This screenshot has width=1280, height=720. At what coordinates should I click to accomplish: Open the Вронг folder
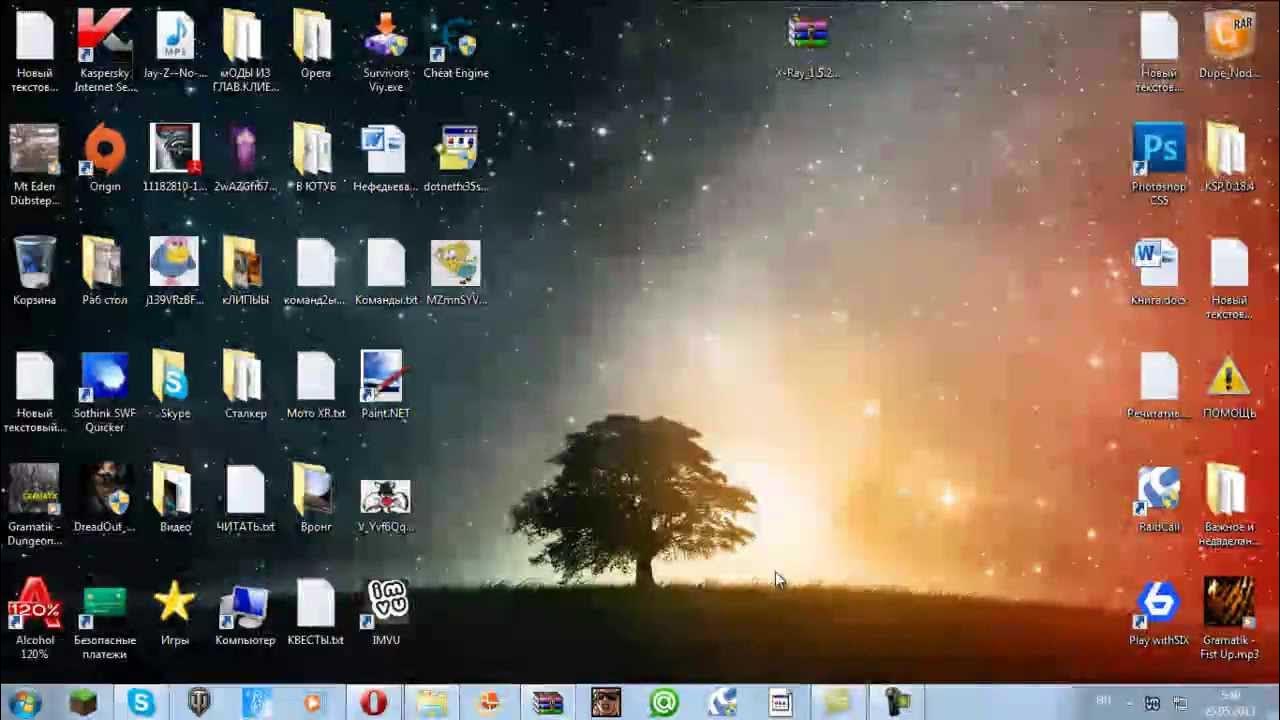[x=315, y=489]
